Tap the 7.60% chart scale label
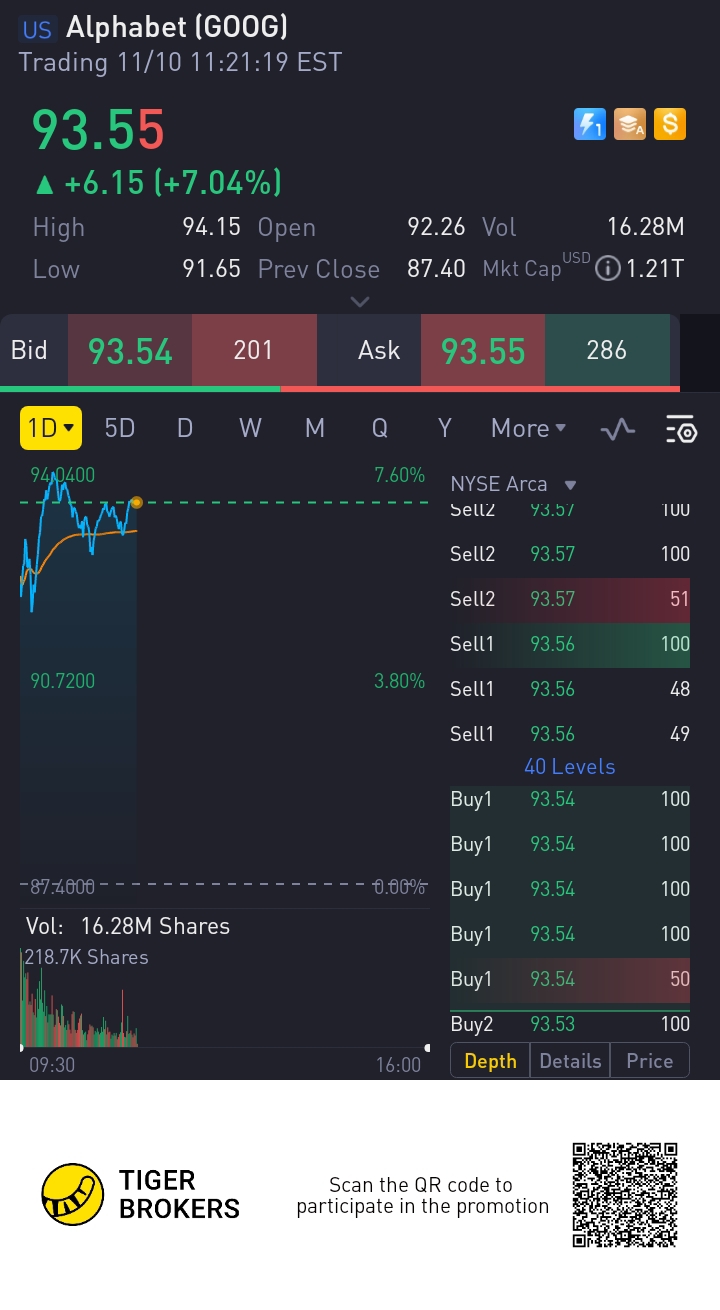Viewport: 720px width, 1310px height. tap(399, 475)
